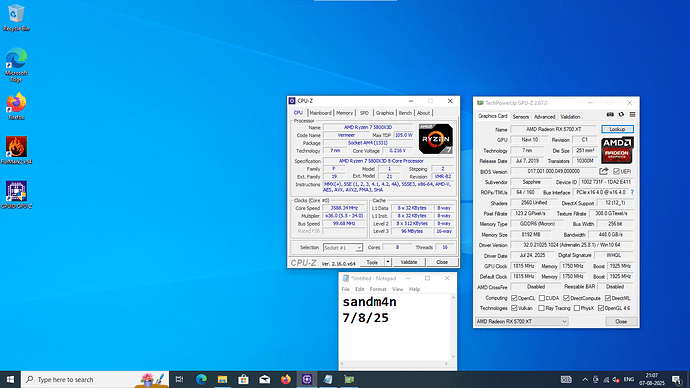Select the Firefox desktop shortcut
Screen dimensions: 690x388
(16, 106)
